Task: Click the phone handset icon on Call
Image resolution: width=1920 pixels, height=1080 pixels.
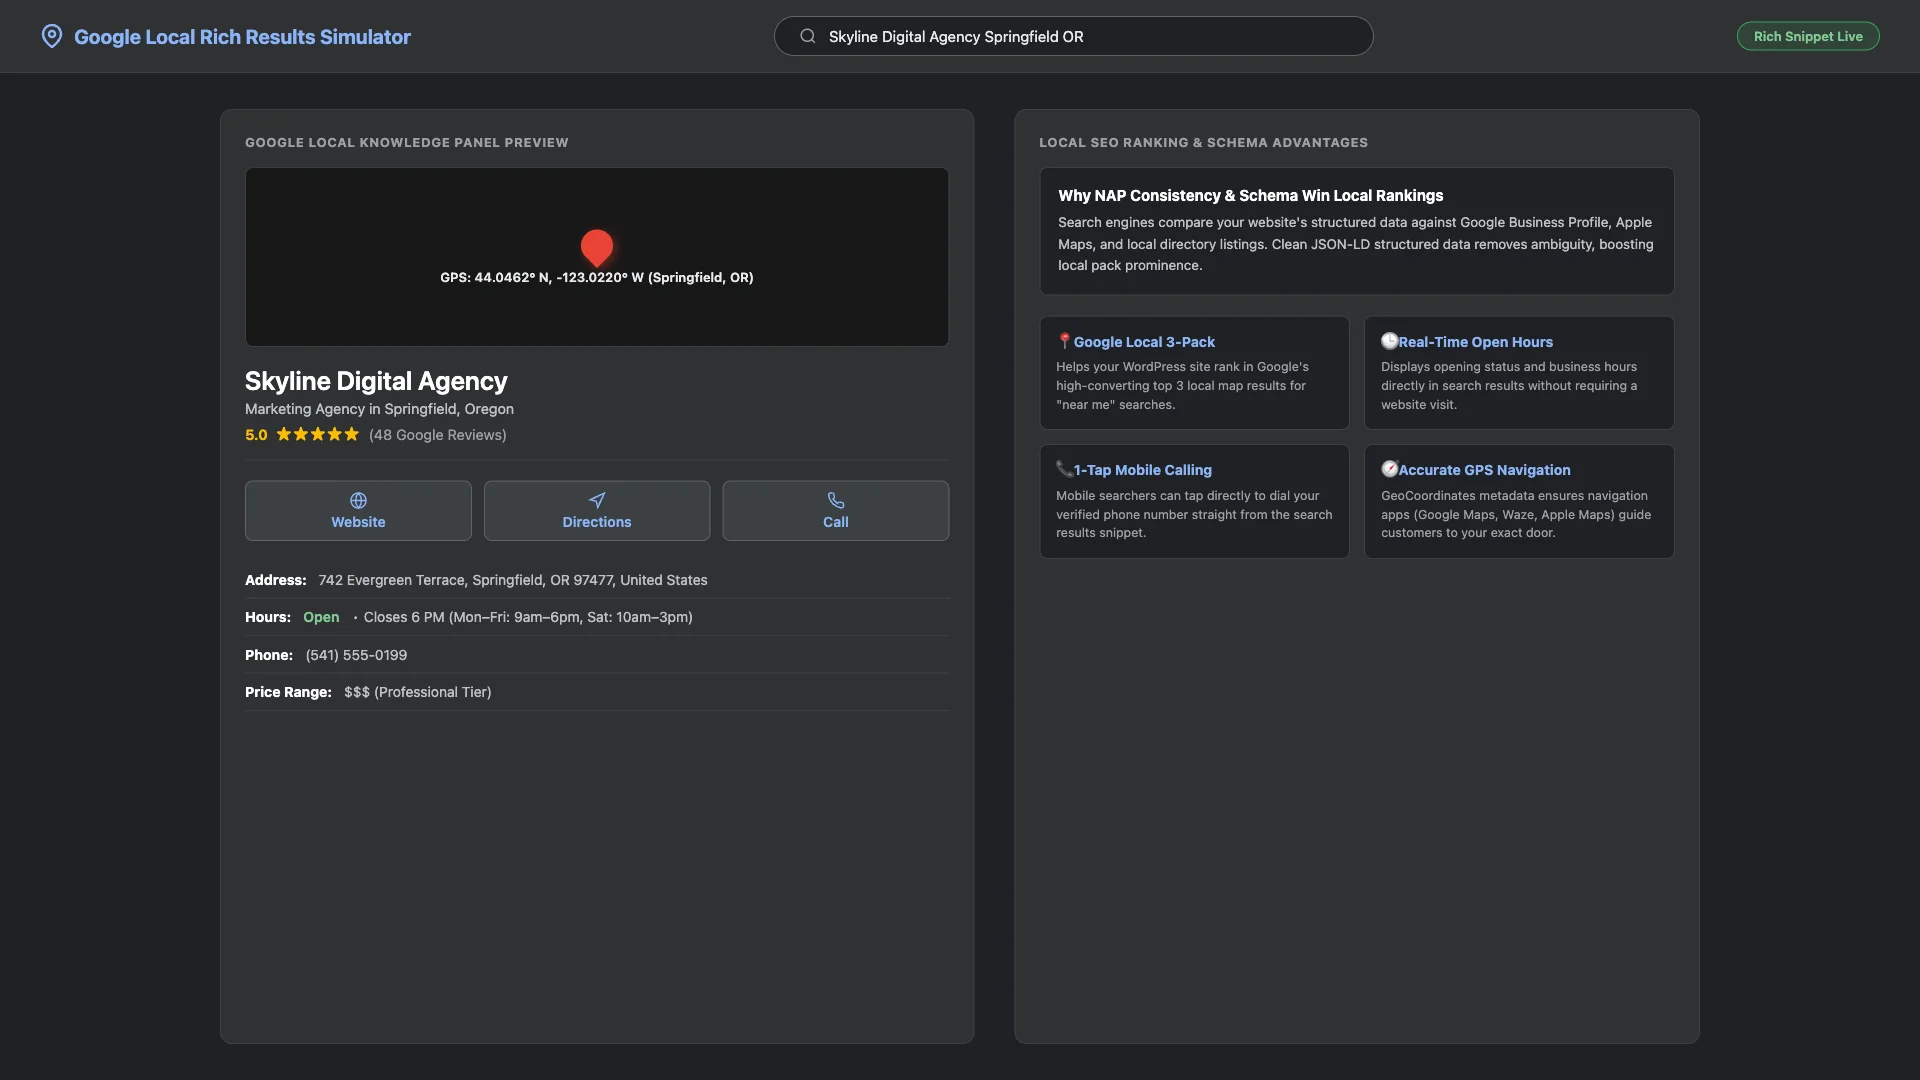Action: pyautogui.click(x=836, y=500)
